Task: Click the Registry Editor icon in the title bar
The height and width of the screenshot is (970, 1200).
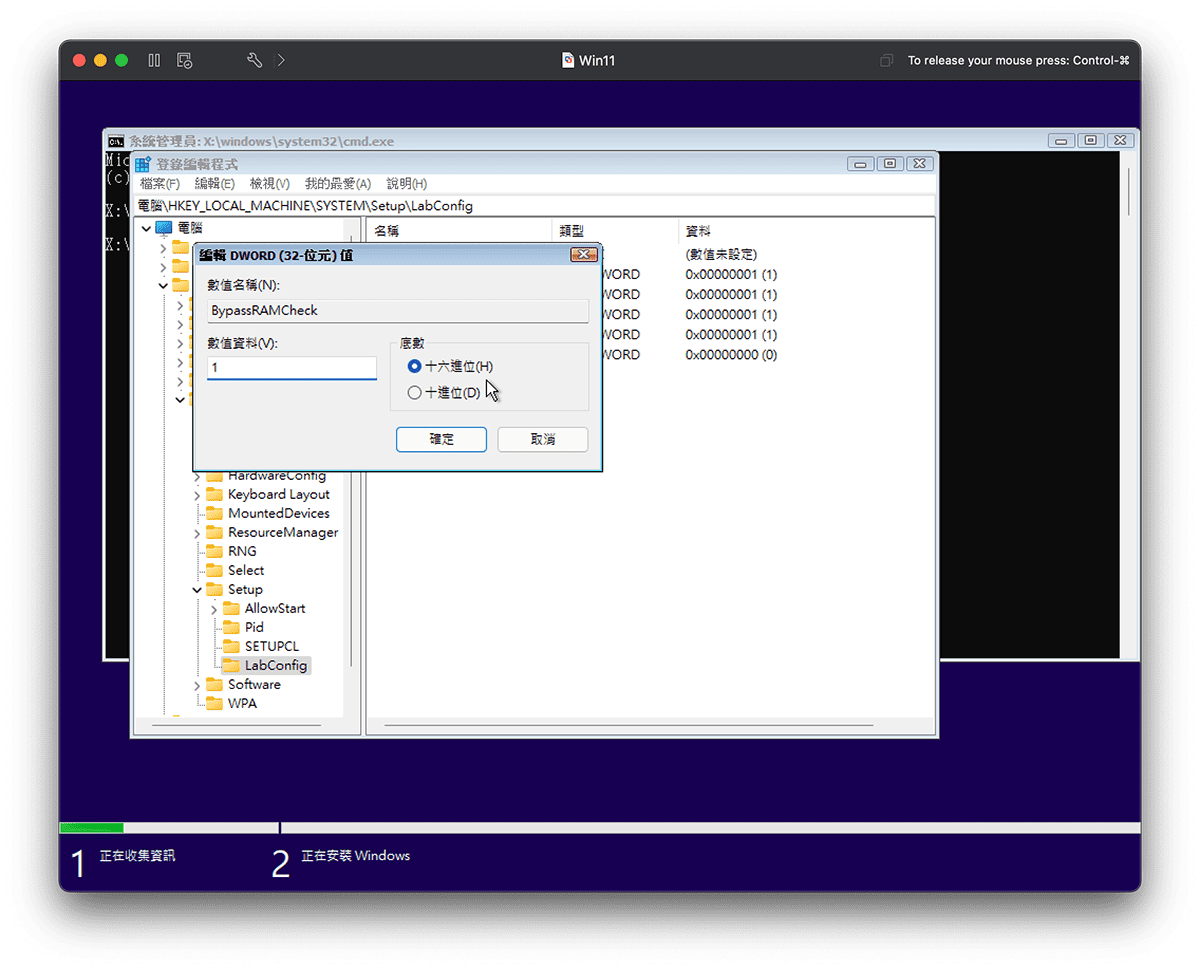Action: click(141, 163)
